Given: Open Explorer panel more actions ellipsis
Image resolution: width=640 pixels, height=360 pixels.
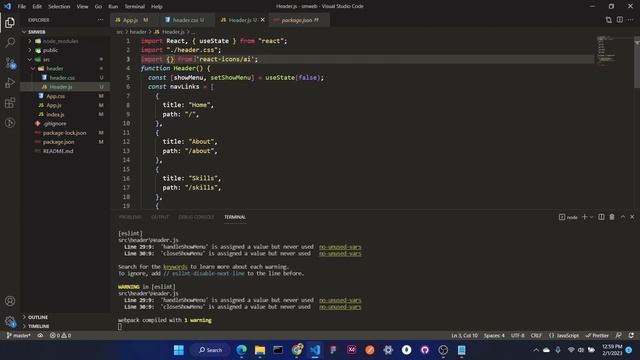Looking at the screenshot, I should pyautogui.click(x=100, y=20).
